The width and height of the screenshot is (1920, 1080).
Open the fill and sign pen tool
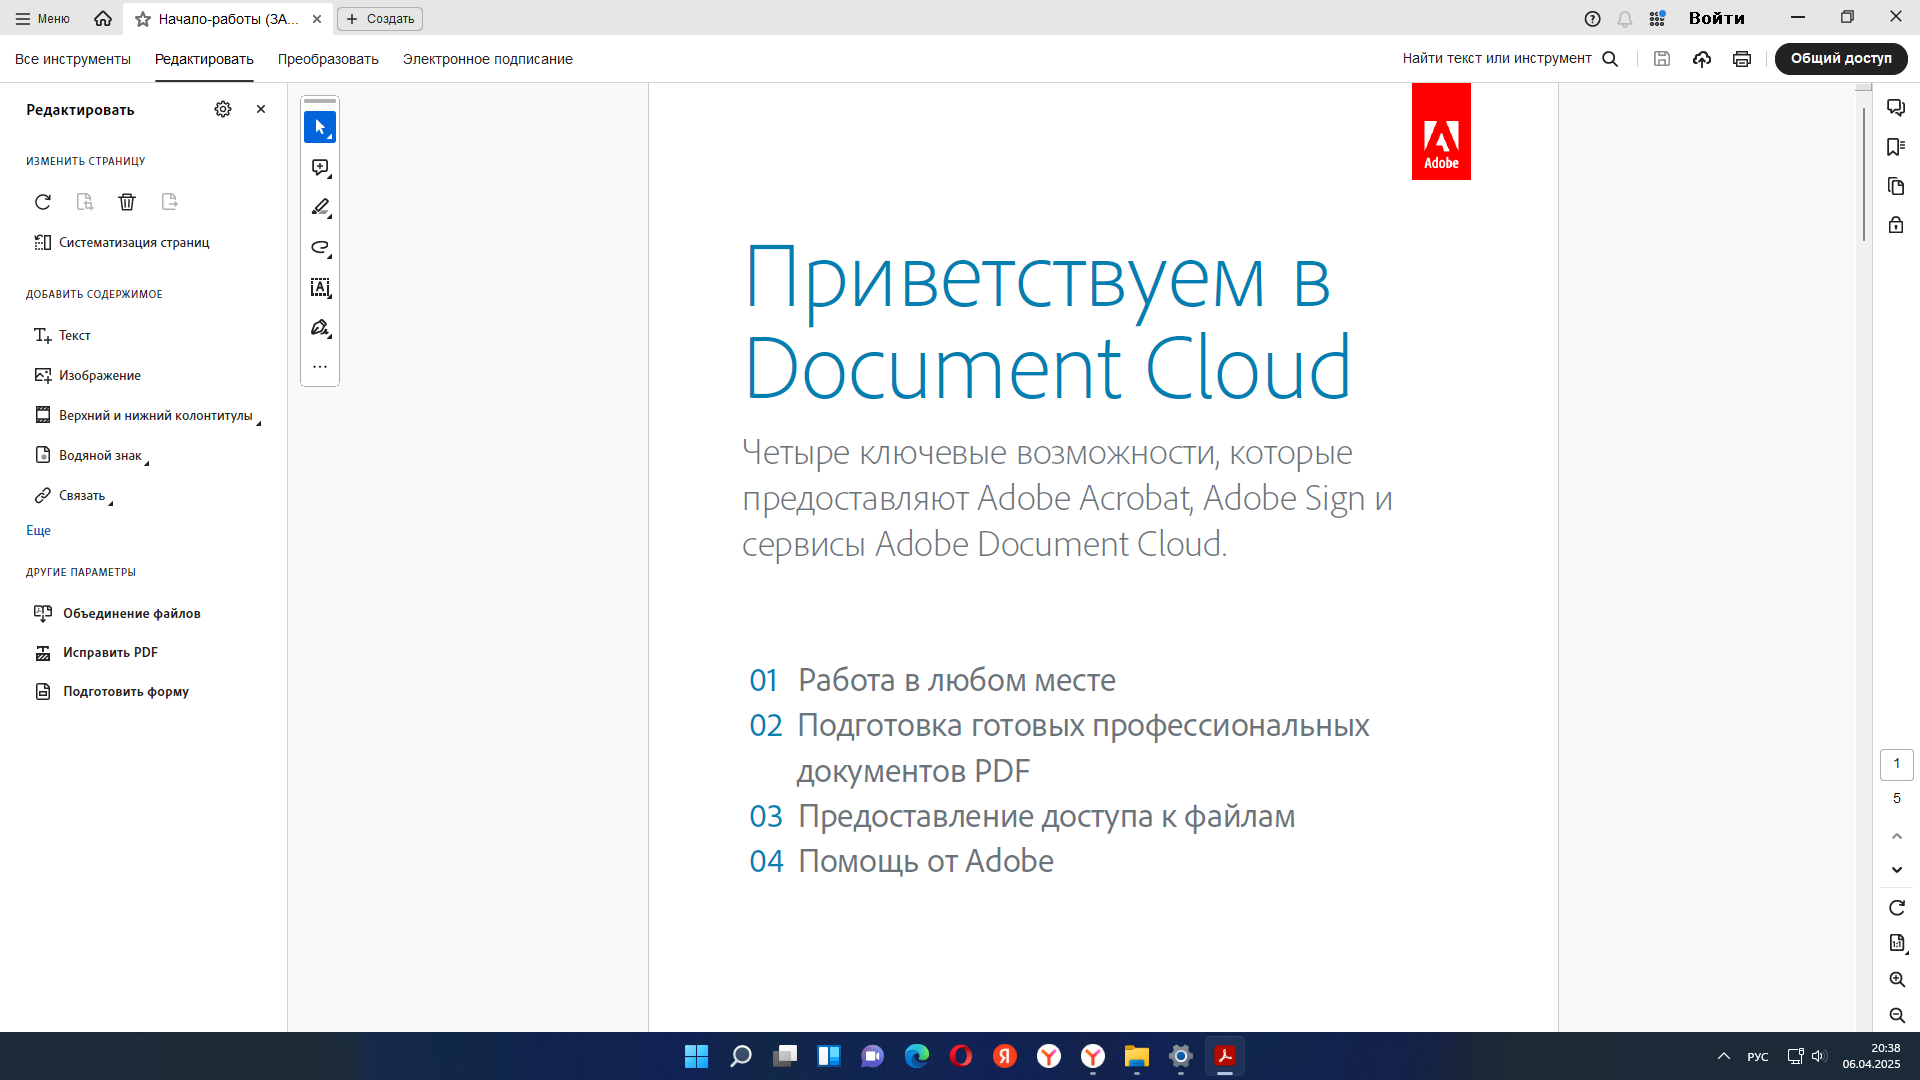320,328
